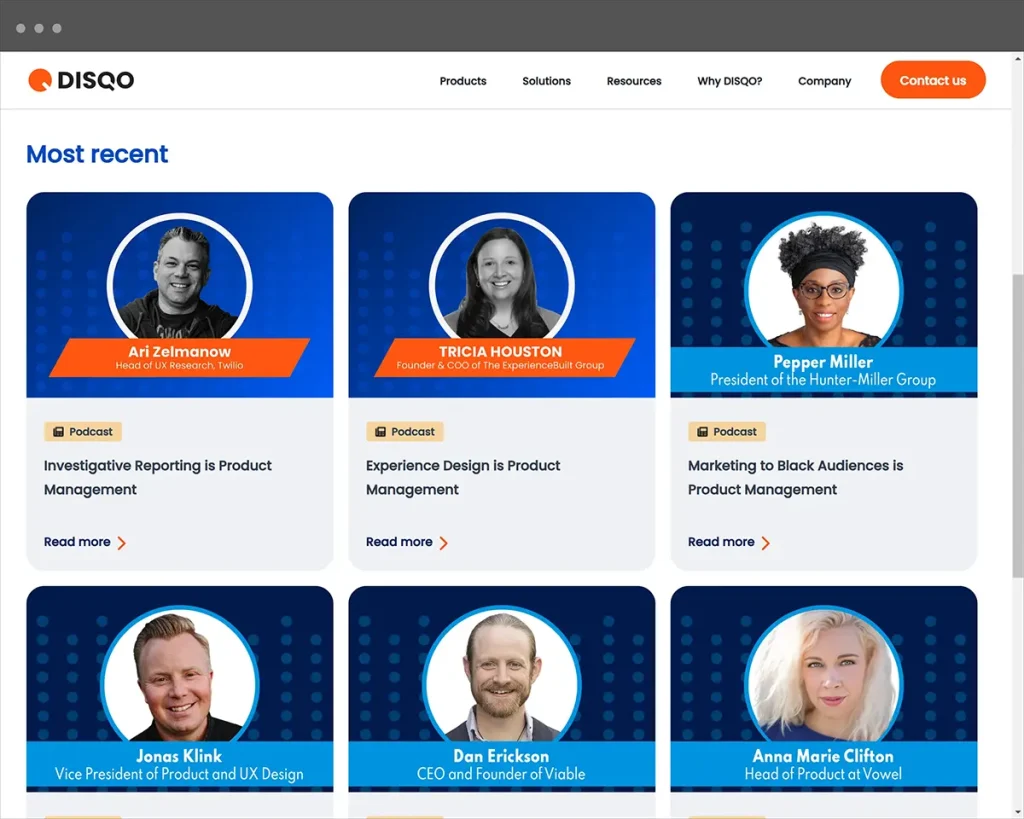Click orange arrow next to Experience Design Read more
The width and height of the screenshot is (1024, 819).
point(443,543)
